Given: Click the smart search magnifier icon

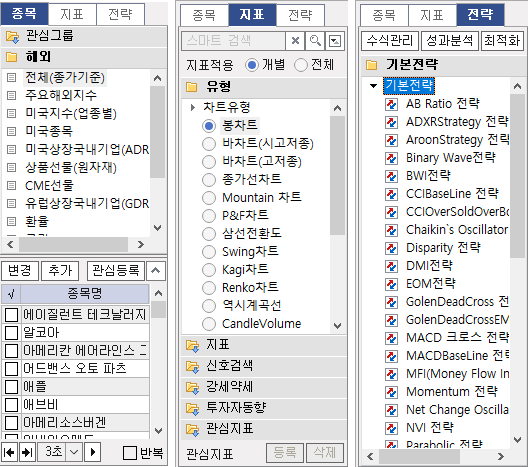Looking at the screenshot, I should click(x=315, y=41).
